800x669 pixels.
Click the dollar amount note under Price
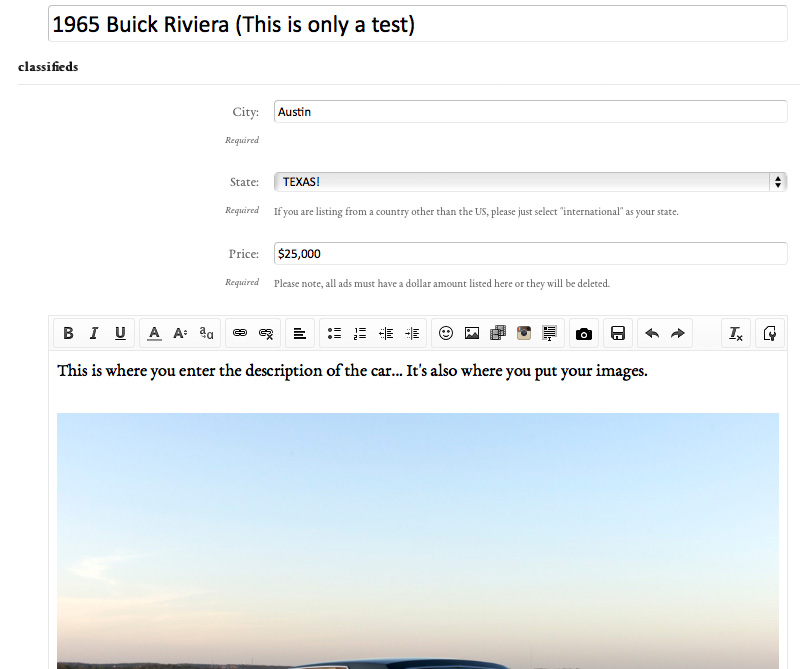pos(442,284)
